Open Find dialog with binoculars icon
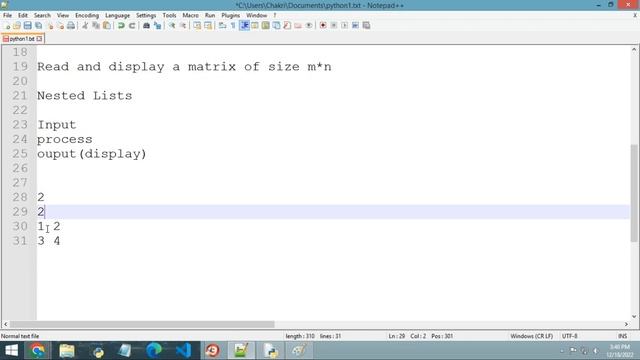Viewport: 640px width, 360px height. click(x=146, y=26)
